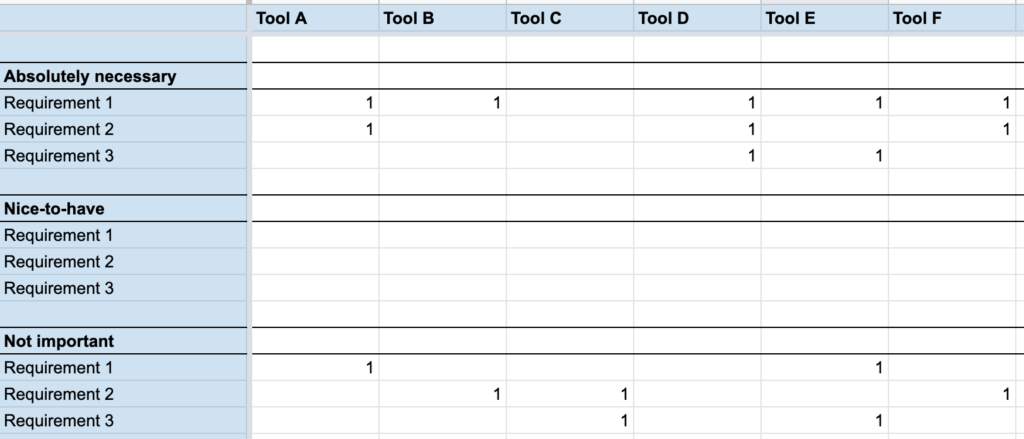Select Tool A cell in Not important Requirement 1
The height and width of the screenshot is (439, 1024).
coord(315,368)
